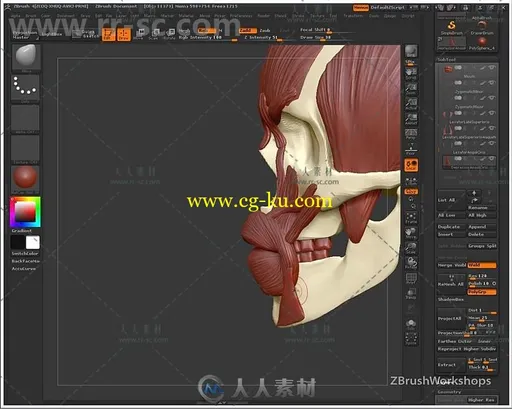Toggle the orange XYZ rotation button
The height and width of the screenshot is (409, 512).
coord(411,191)
